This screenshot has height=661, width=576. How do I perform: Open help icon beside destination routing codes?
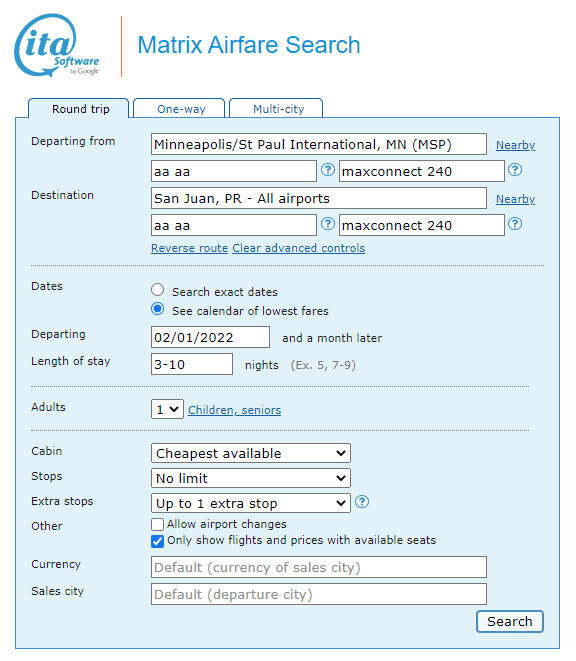328,224
